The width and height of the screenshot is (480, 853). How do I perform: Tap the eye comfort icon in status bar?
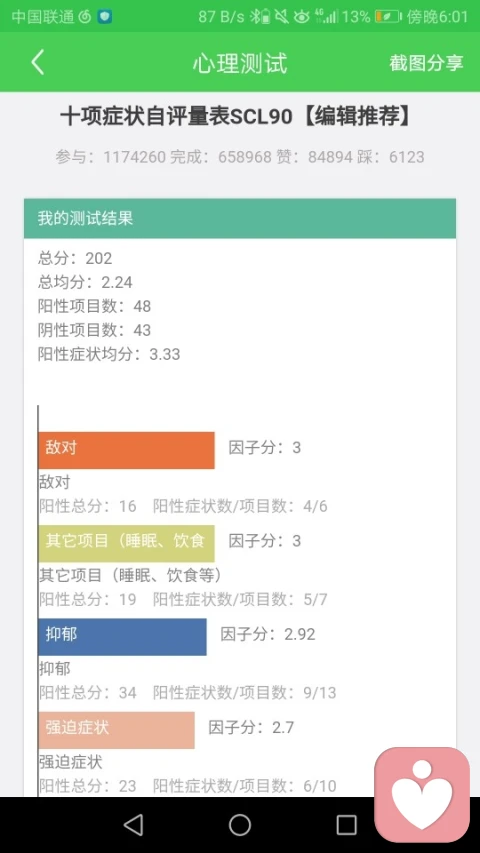[301, 17]
